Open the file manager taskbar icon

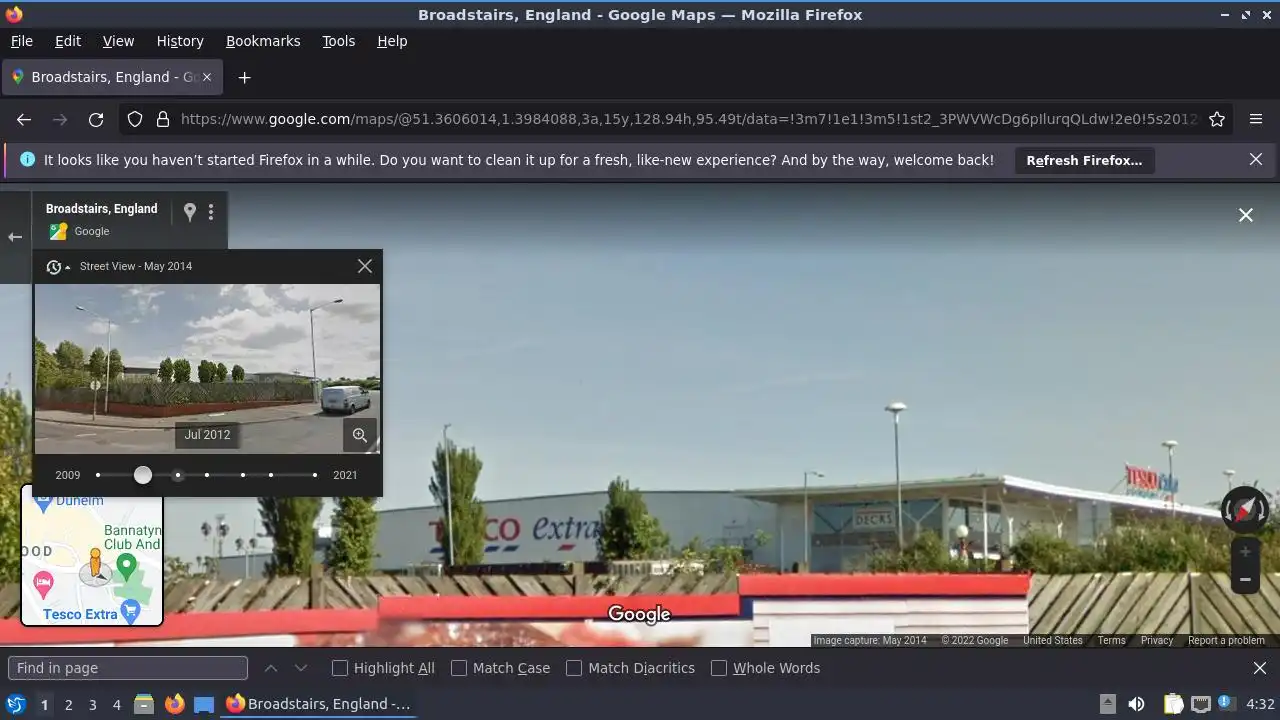tap(143, 704)
